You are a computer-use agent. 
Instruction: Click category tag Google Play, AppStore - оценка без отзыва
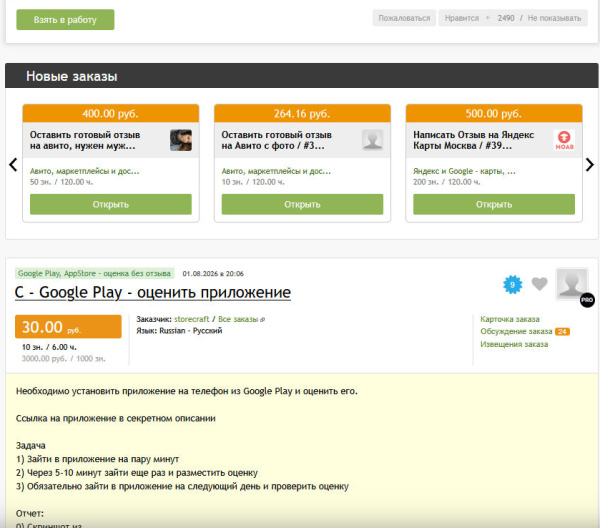click(x=95, y=273)
